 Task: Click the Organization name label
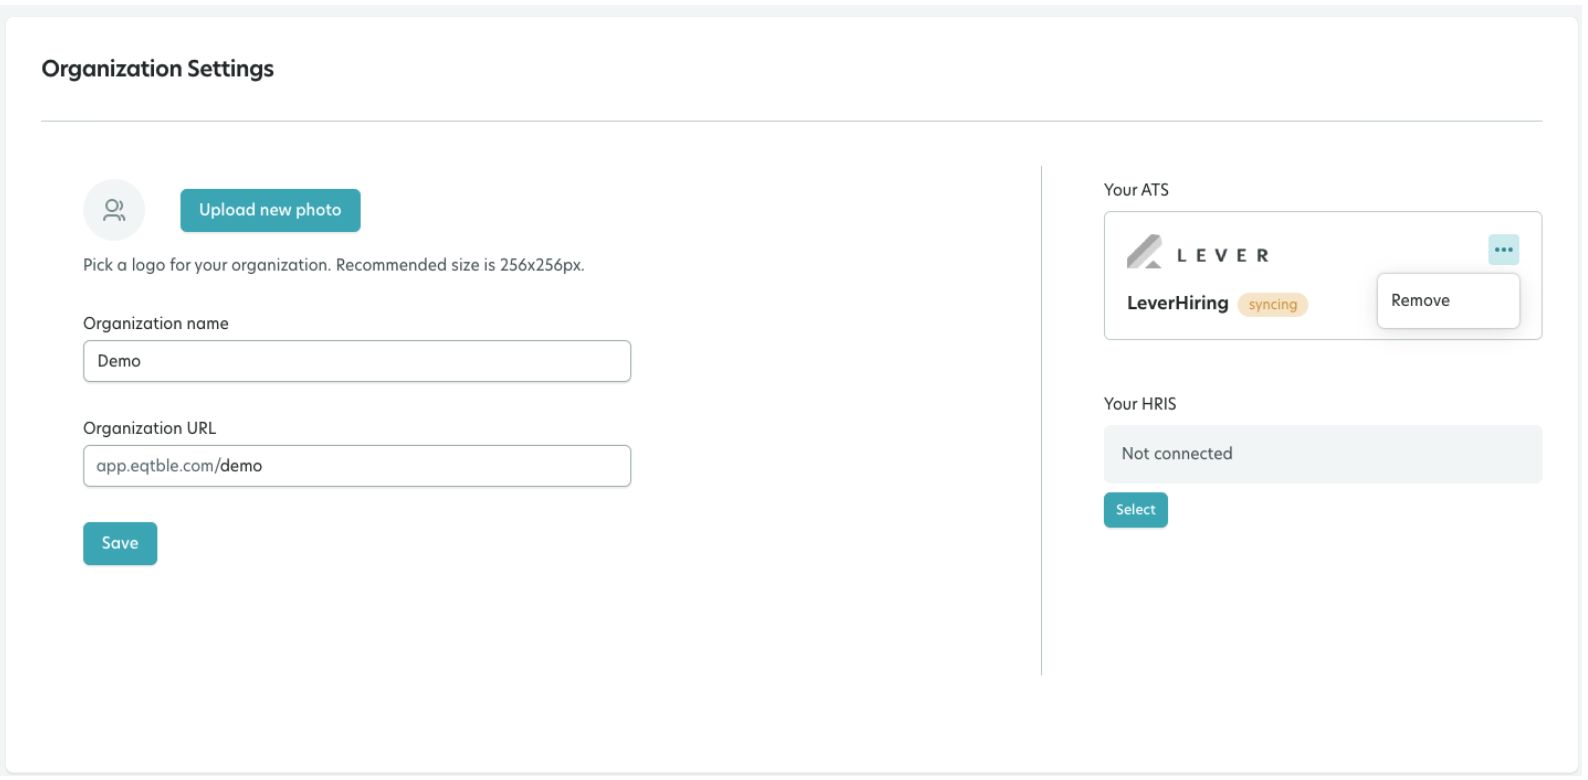pos(156,323)
